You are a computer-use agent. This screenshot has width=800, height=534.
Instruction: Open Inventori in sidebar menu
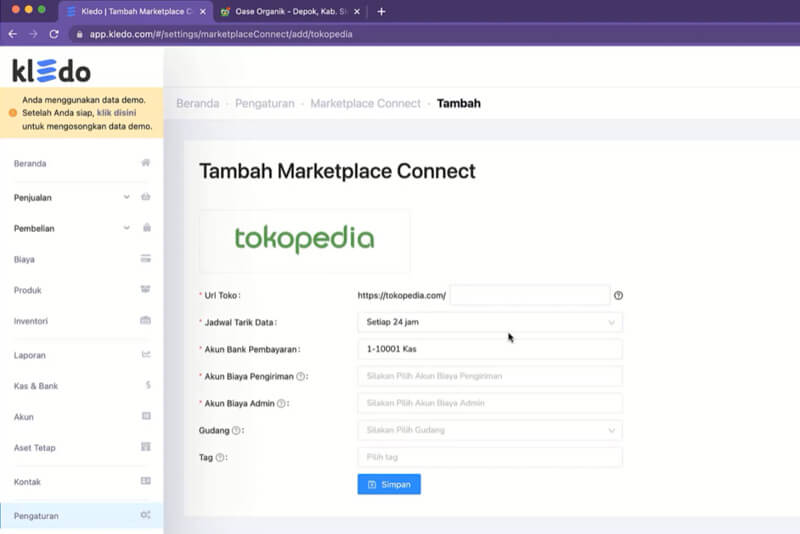click(x=82, y=321)
